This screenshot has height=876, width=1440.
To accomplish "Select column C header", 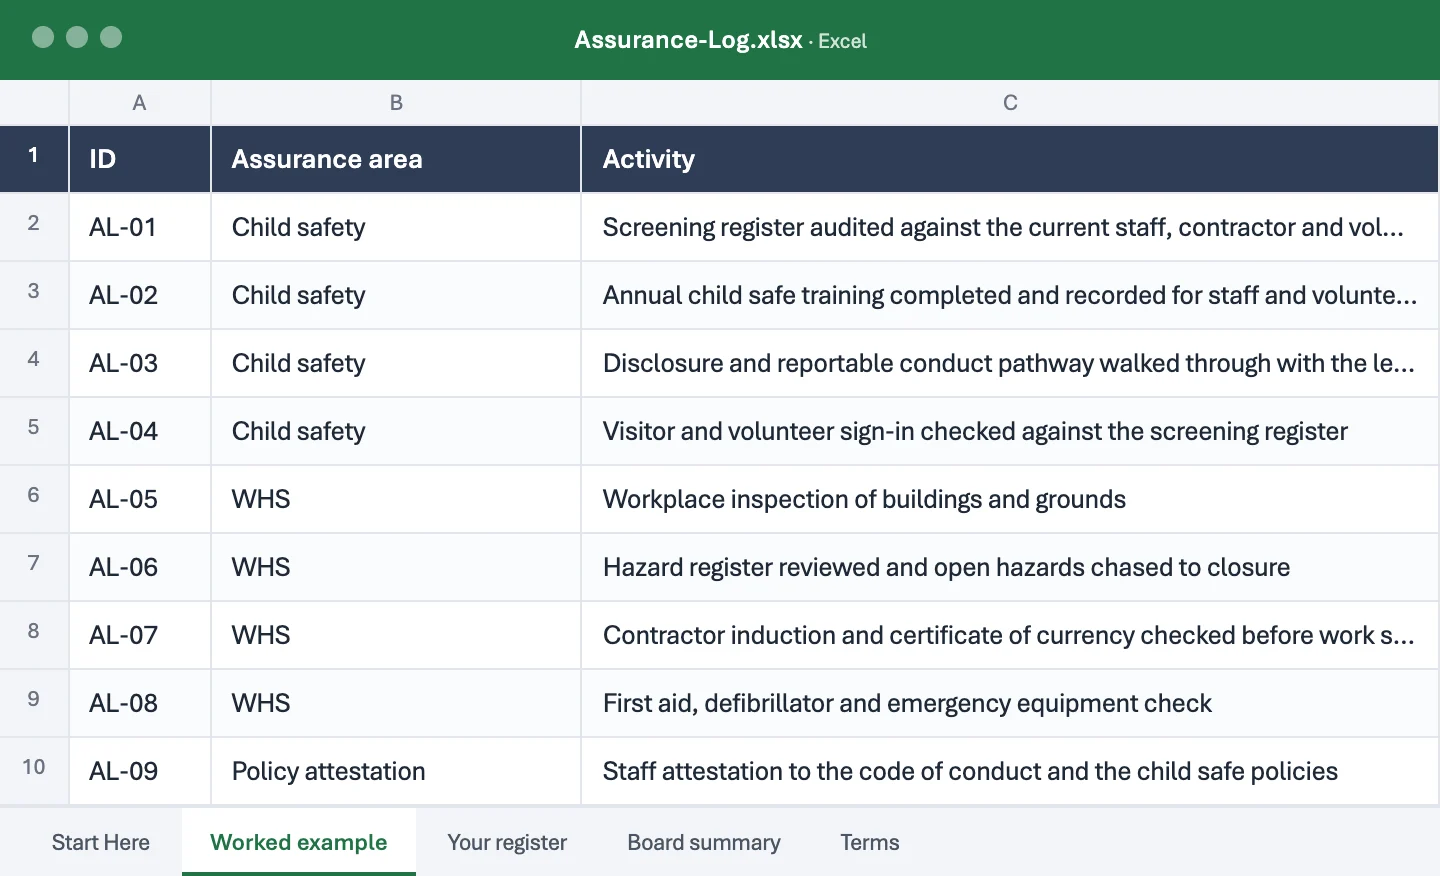I will click(1010, 103).
